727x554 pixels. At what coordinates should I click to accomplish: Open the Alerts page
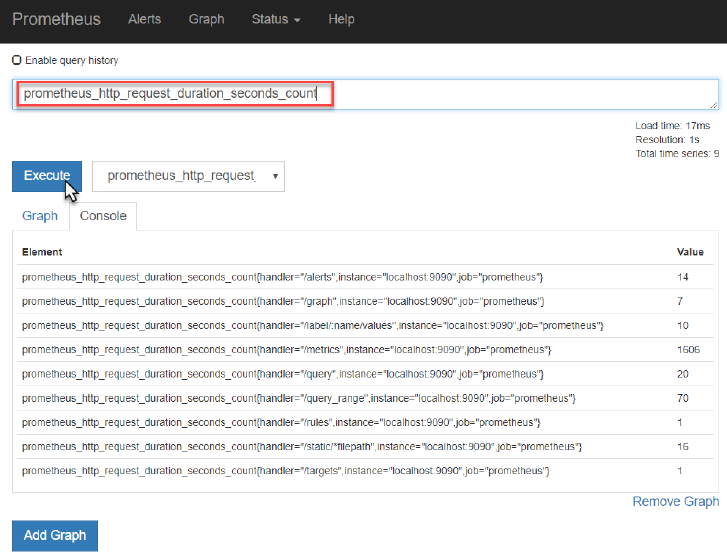pos(144,19)
